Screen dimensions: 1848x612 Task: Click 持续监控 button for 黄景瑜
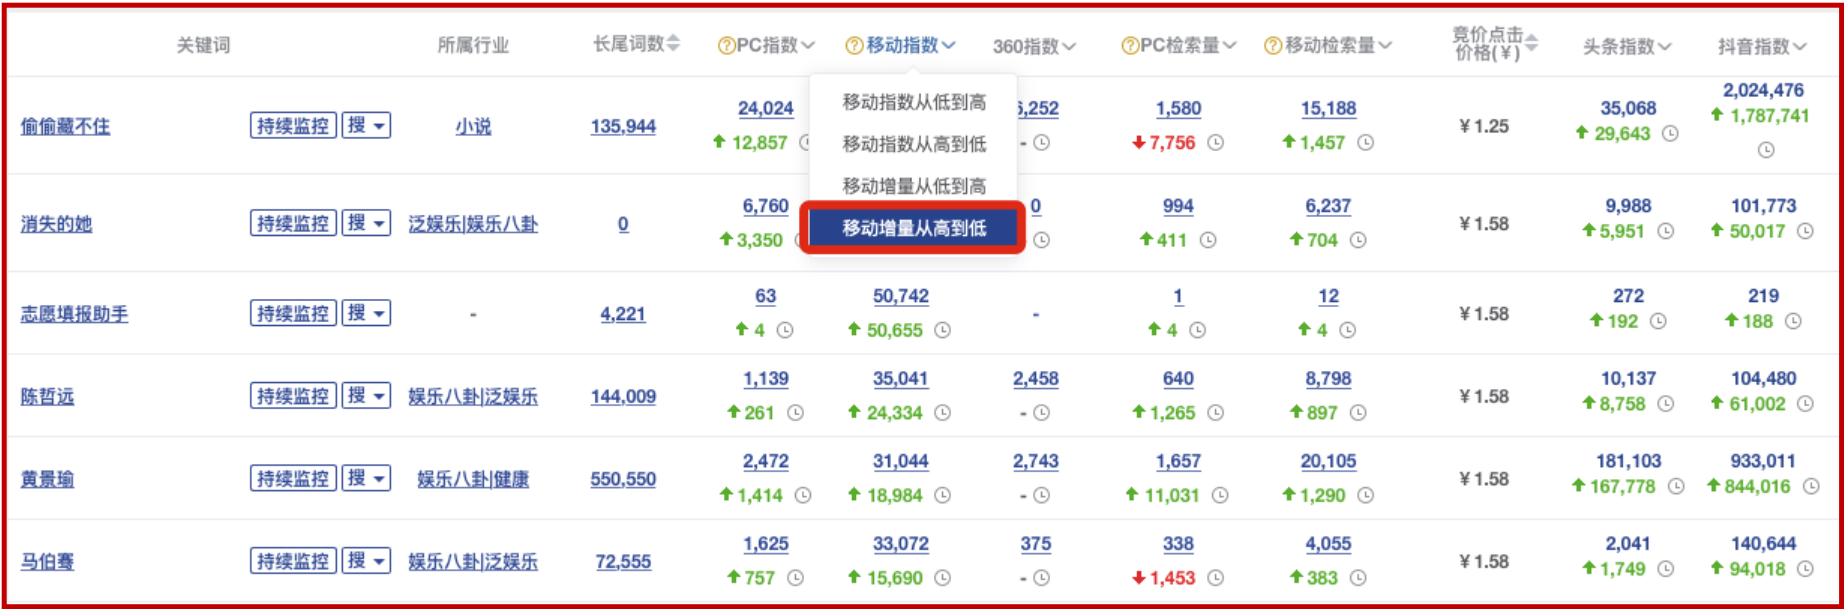coord(293,478)
